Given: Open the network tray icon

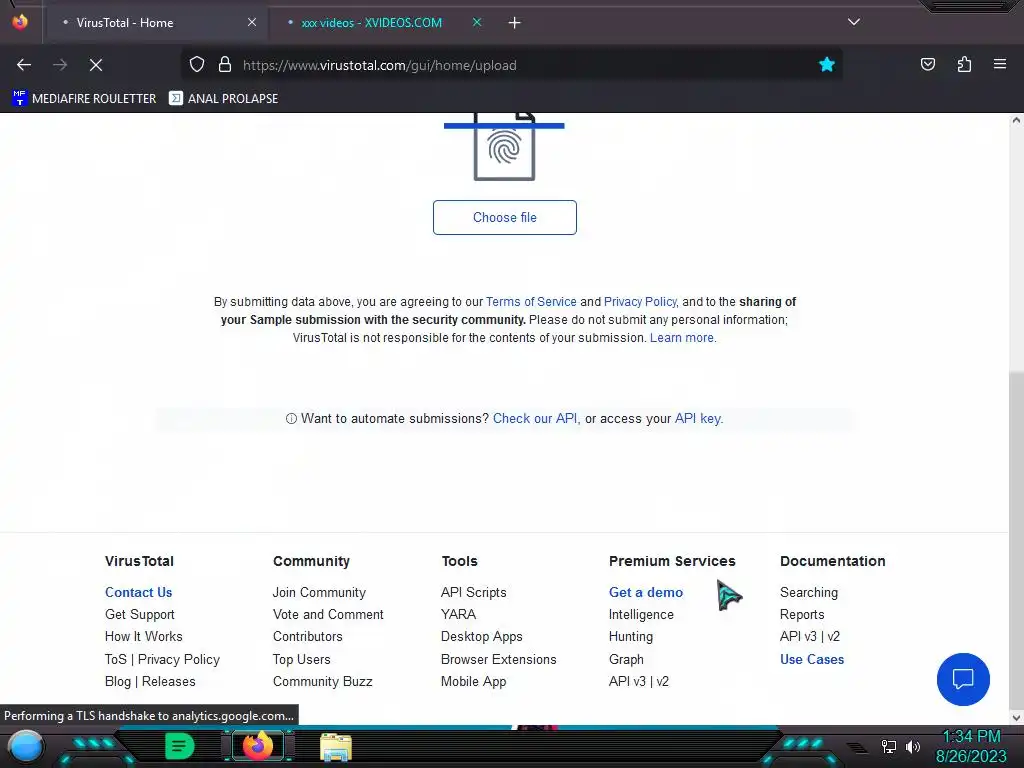Looking at the screenshot, I should [x=889, y=746].
